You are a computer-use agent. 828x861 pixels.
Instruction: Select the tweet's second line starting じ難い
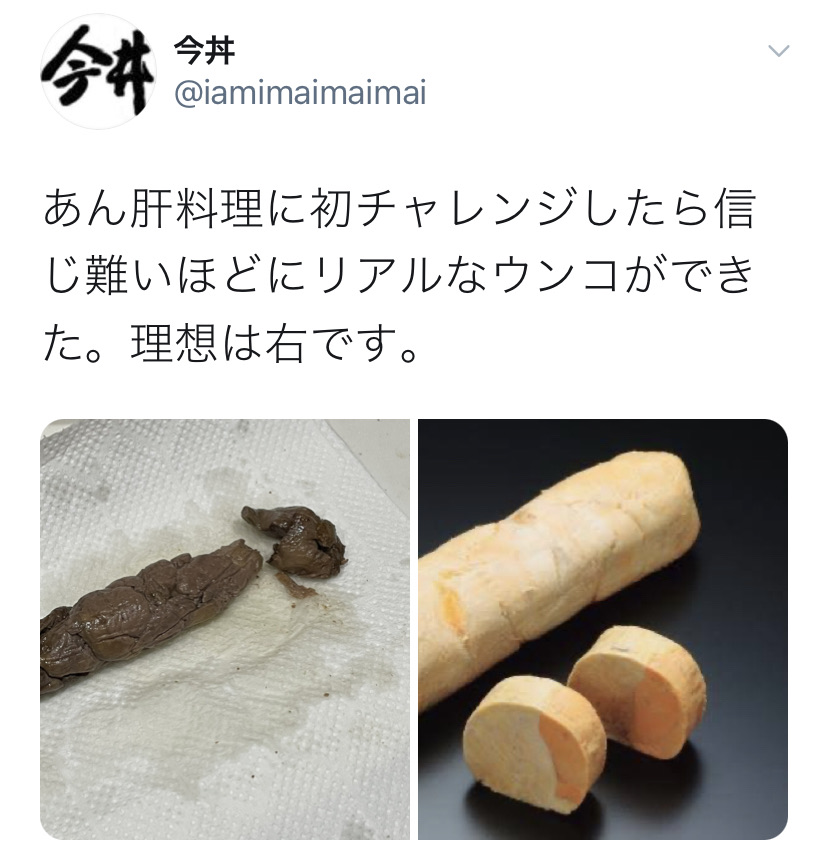coord(400,276)
